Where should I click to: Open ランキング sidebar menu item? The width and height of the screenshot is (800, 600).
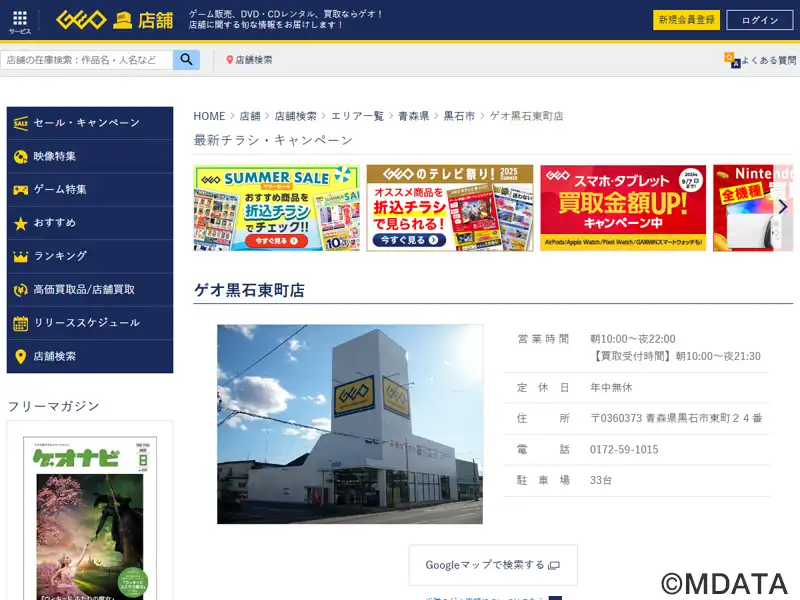(90, 256)
